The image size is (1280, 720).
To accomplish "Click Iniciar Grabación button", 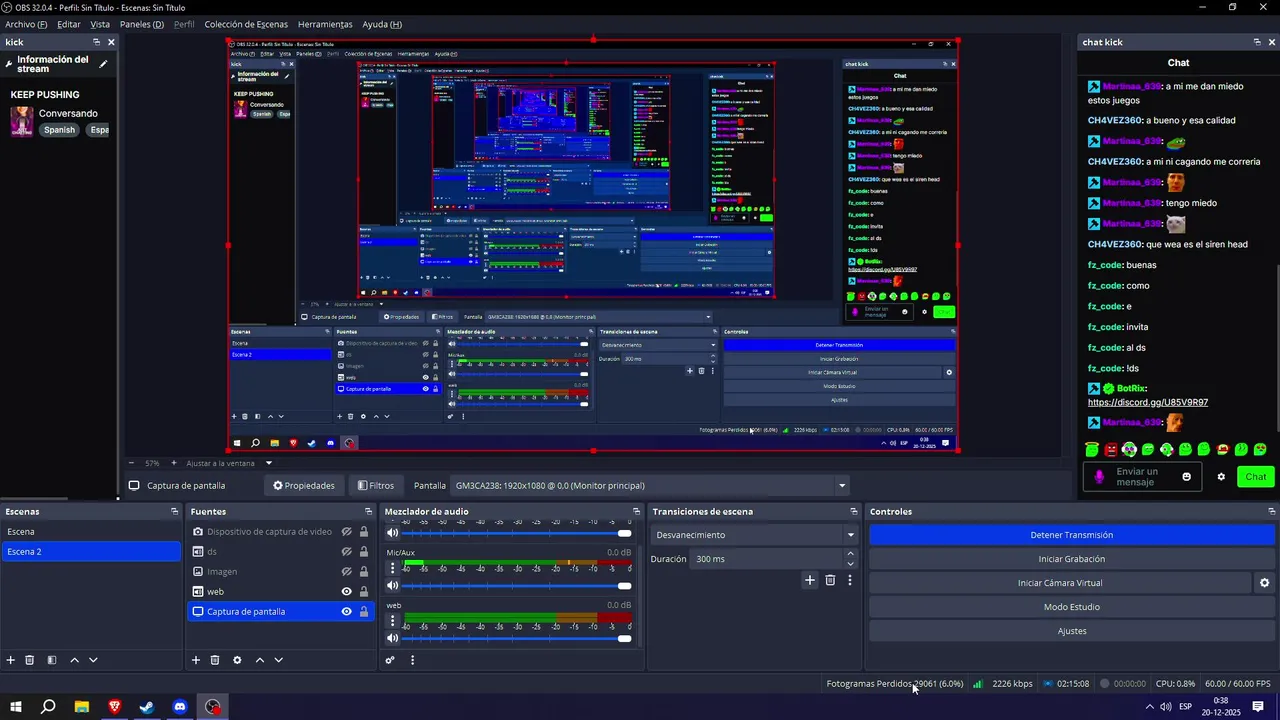I will point(1071,559).
